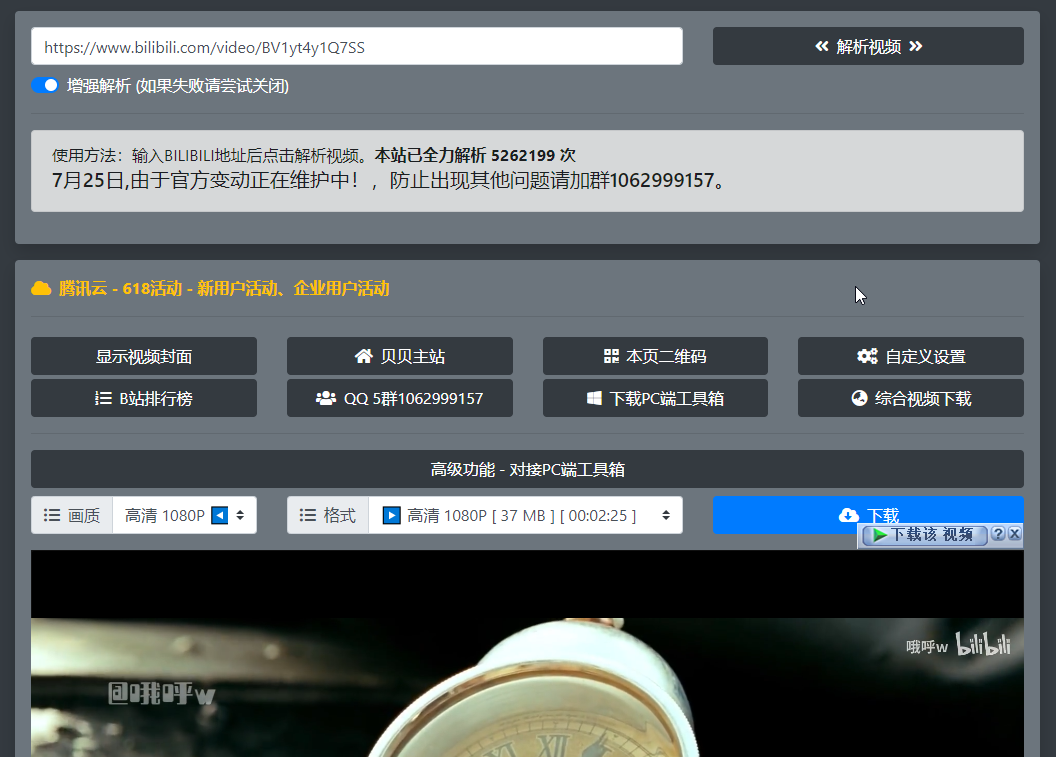Close the 下载该视频 overlay bar
The image size is (1056, 757).
coord(1015,534)
